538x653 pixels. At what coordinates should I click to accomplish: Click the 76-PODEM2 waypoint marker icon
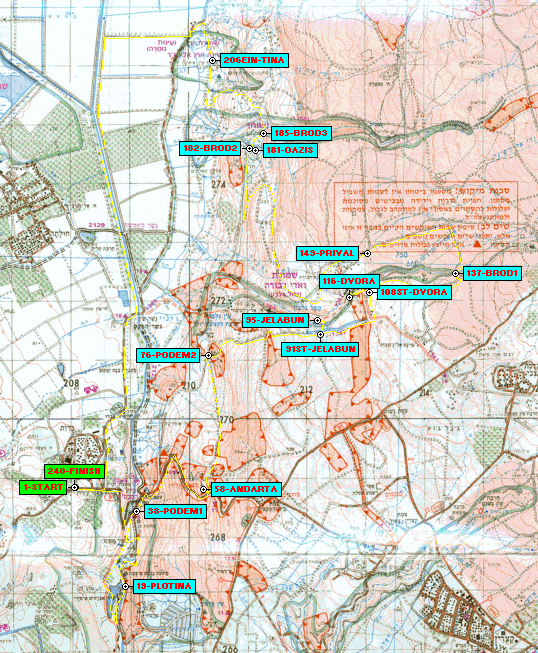pyautogui.click(x=209, y=356)
